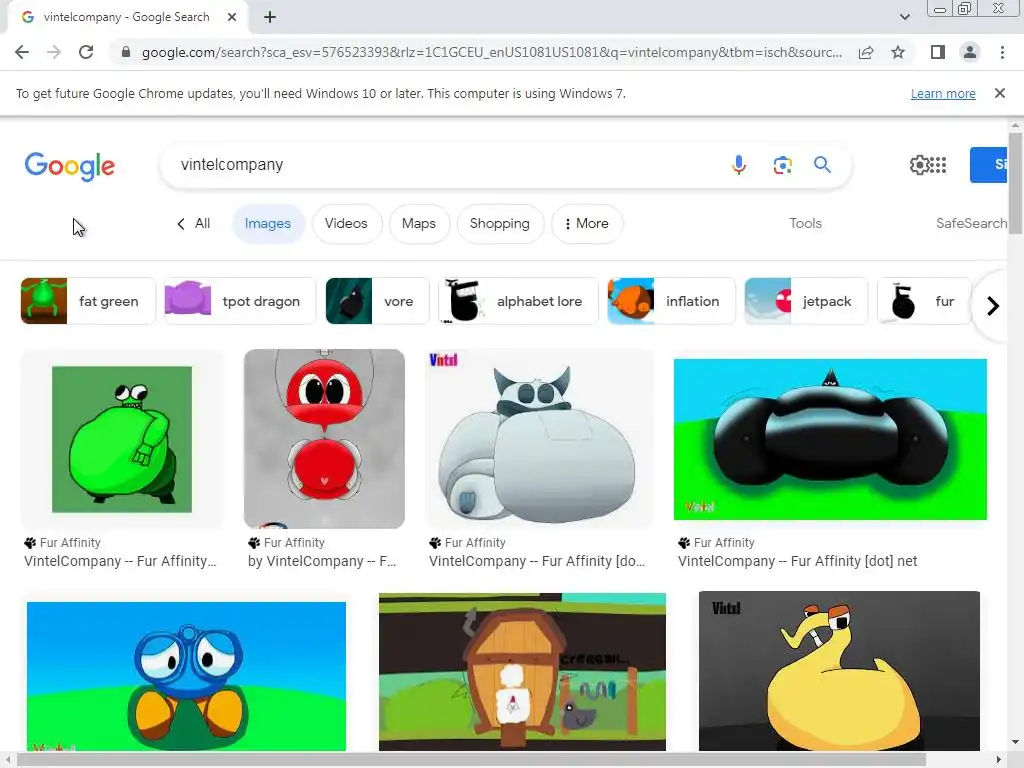Open the Google apps grid
The image size is (1024, 768).
point(937,165)
